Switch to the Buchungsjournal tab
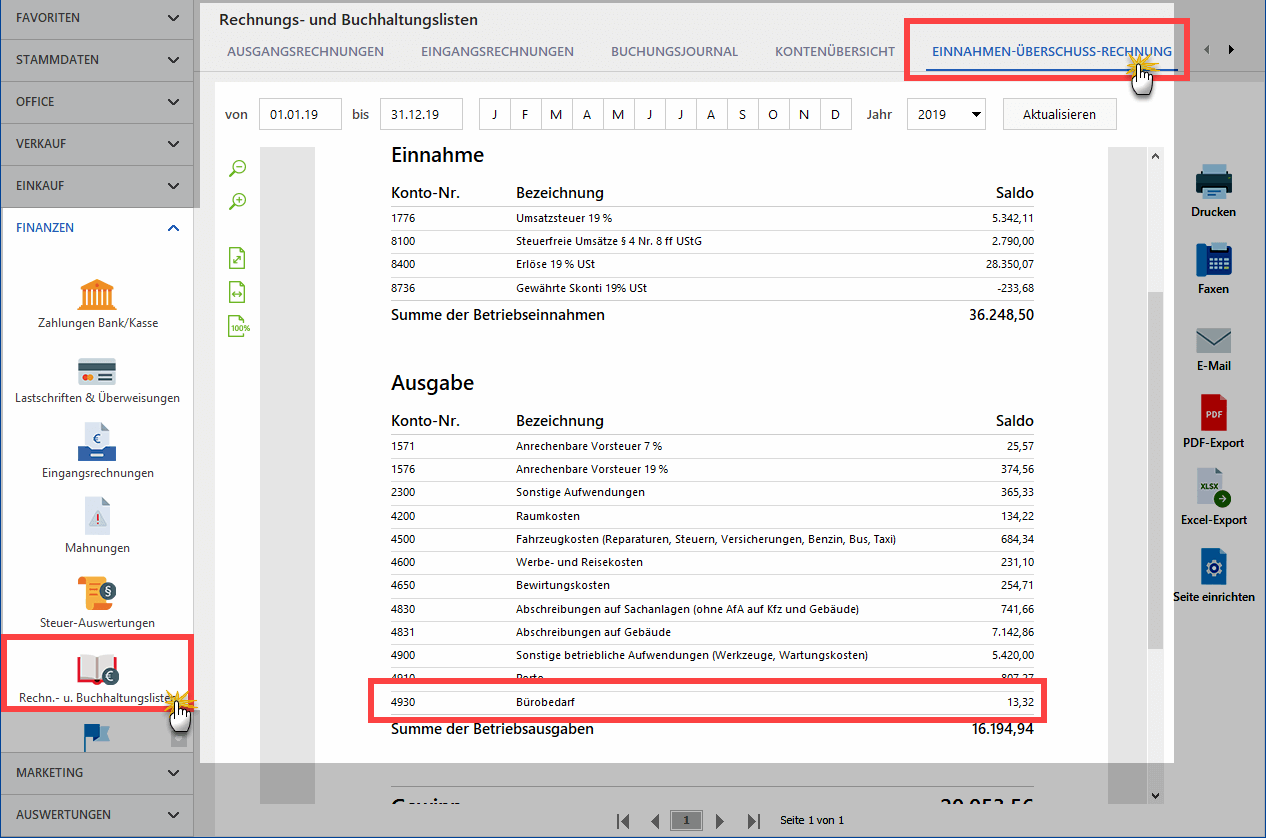This screenshot has height=838, width=1266. 674,52
